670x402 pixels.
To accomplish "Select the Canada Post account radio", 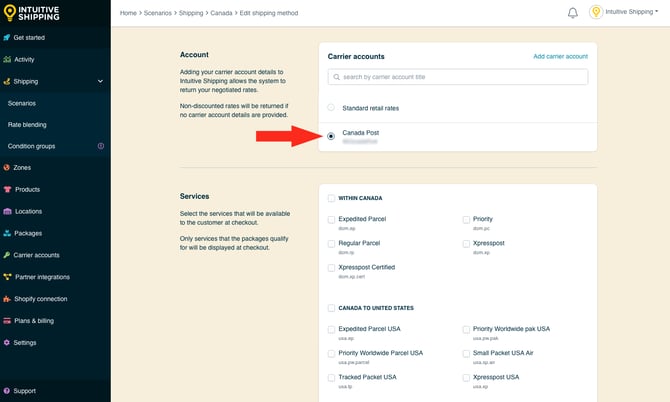I will [x=331, y=136].
